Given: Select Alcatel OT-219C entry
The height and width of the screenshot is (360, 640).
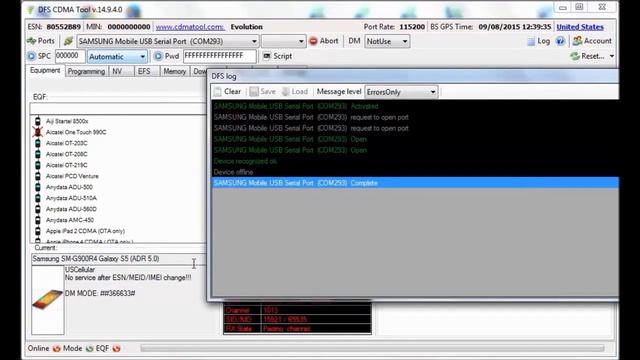Looking at the screenshot, I should [x=67, y=165].
